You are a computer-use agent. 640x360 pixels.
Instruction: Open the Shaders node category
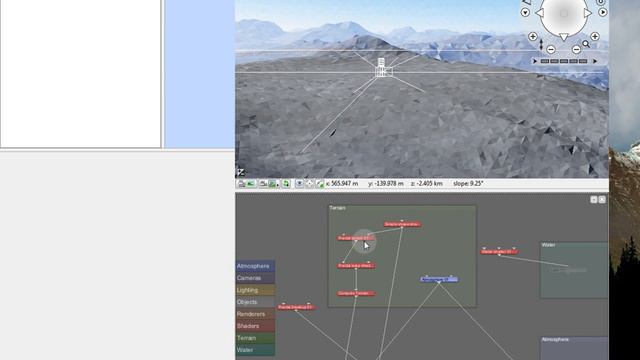(x=255, y=326)
